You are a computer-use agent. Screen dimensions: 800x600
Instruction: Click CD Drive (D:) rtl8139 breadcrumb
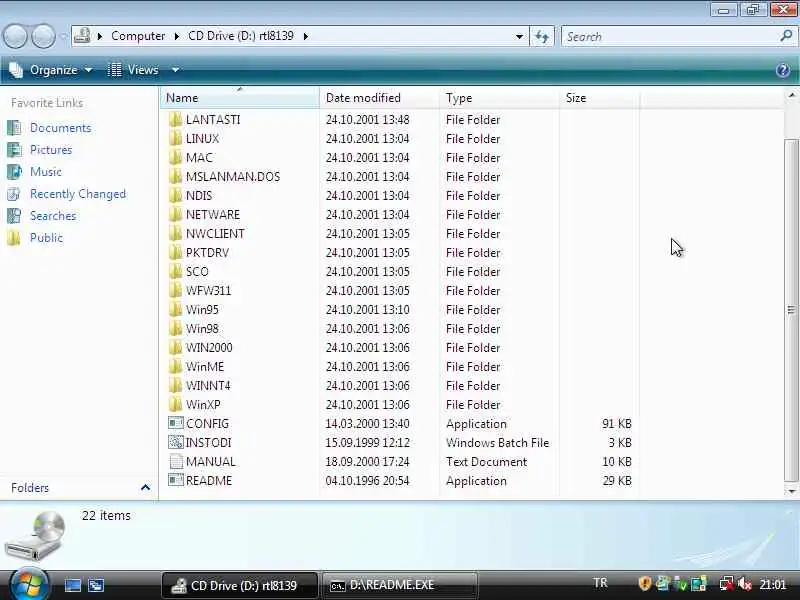pyautogui.click(x=241, y=36)
